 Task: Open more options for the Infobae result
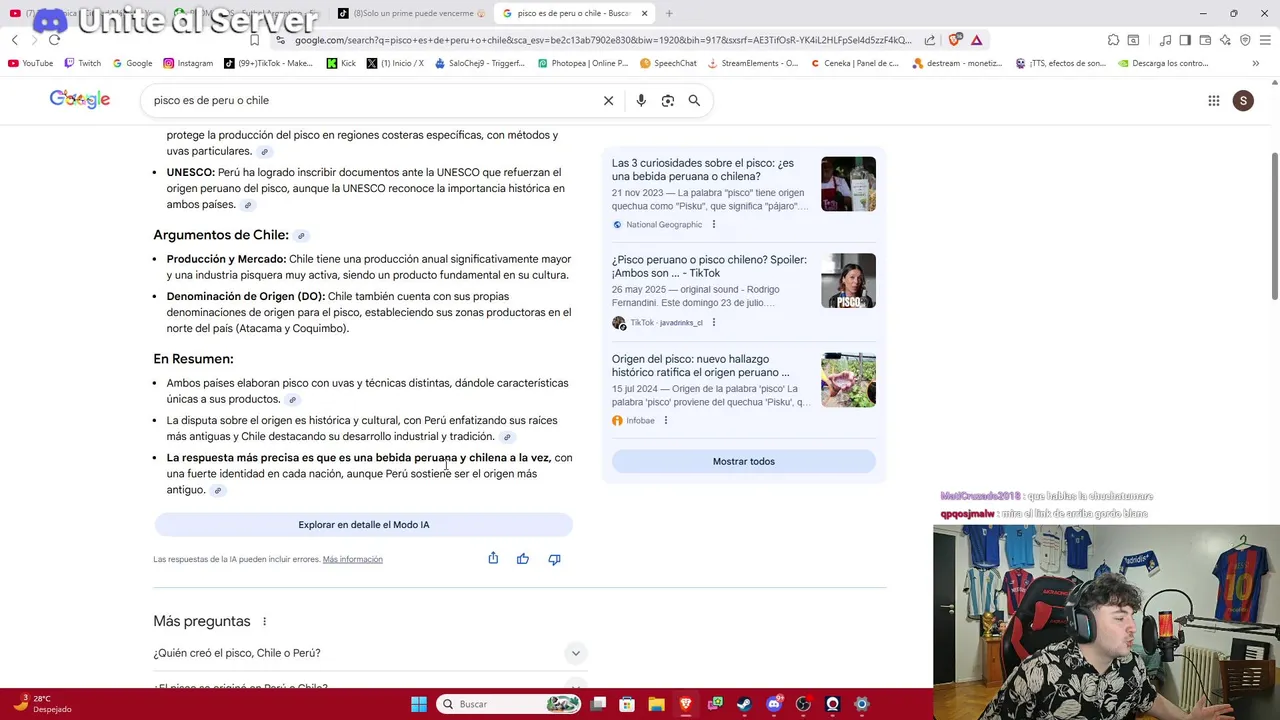point(665,420)
